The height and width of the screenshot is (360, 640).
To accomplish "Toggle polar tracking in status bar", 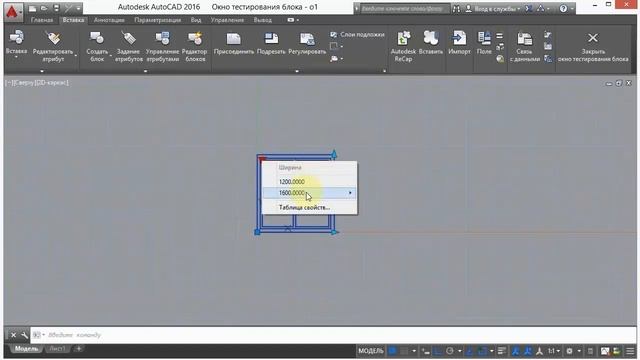I will click(x=450, y=351).
